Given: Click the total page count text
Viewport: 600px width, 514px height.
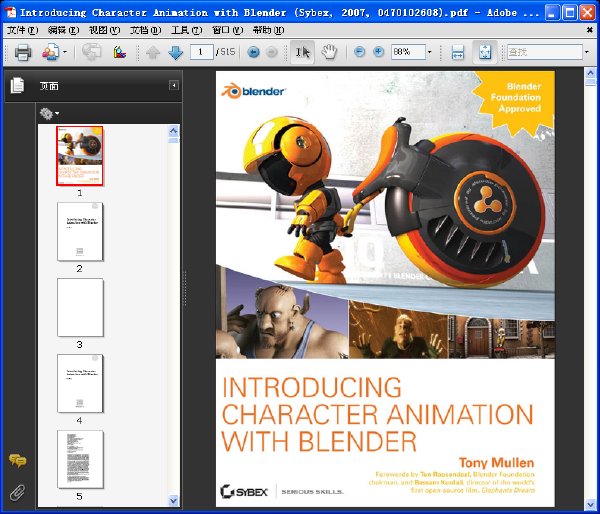Looking at the screenshot, I should click(225, 52).
